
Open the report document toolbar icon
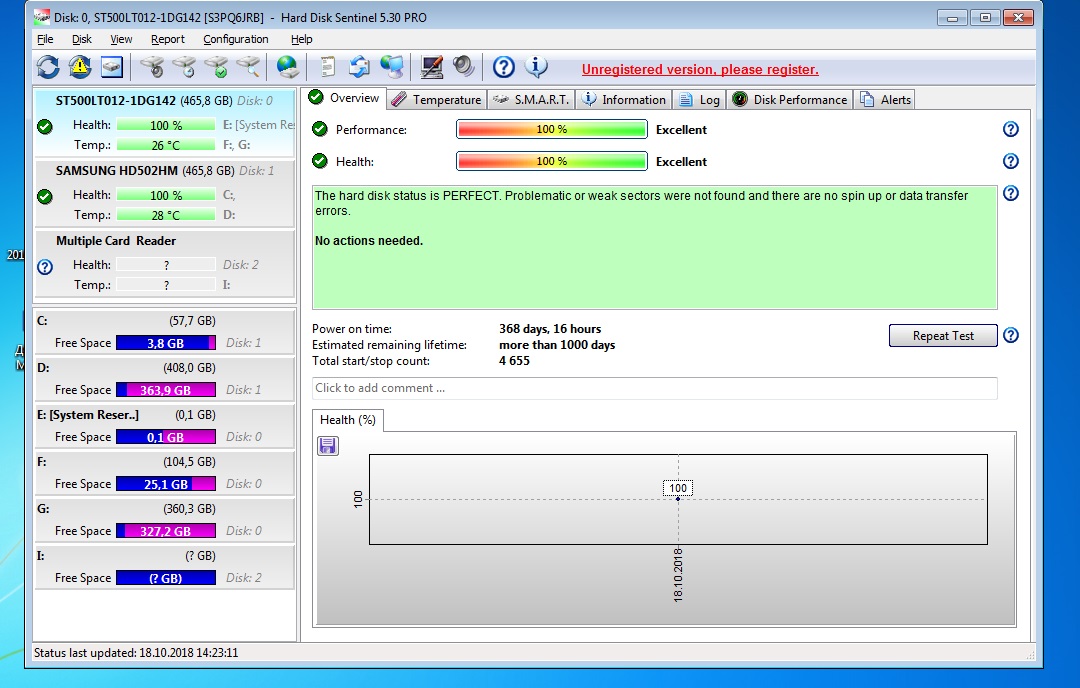pyautogui.click(x=328, y=66)
